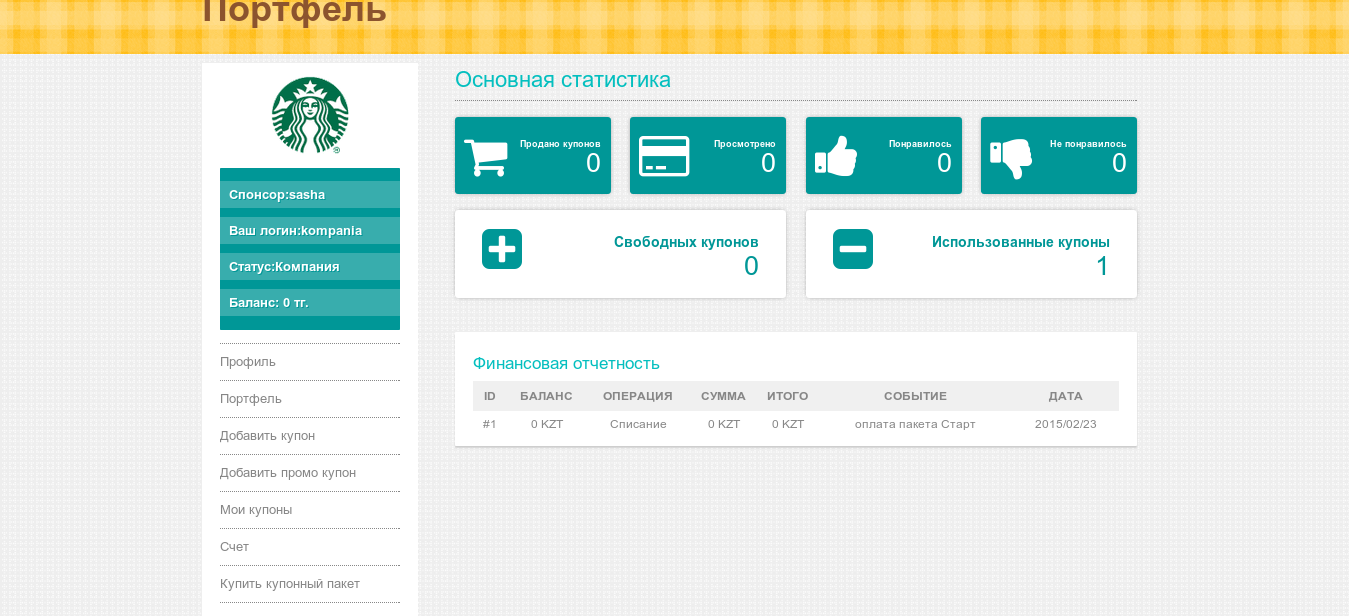
Task: Click the ID column header
Action: tap(490, 397)
